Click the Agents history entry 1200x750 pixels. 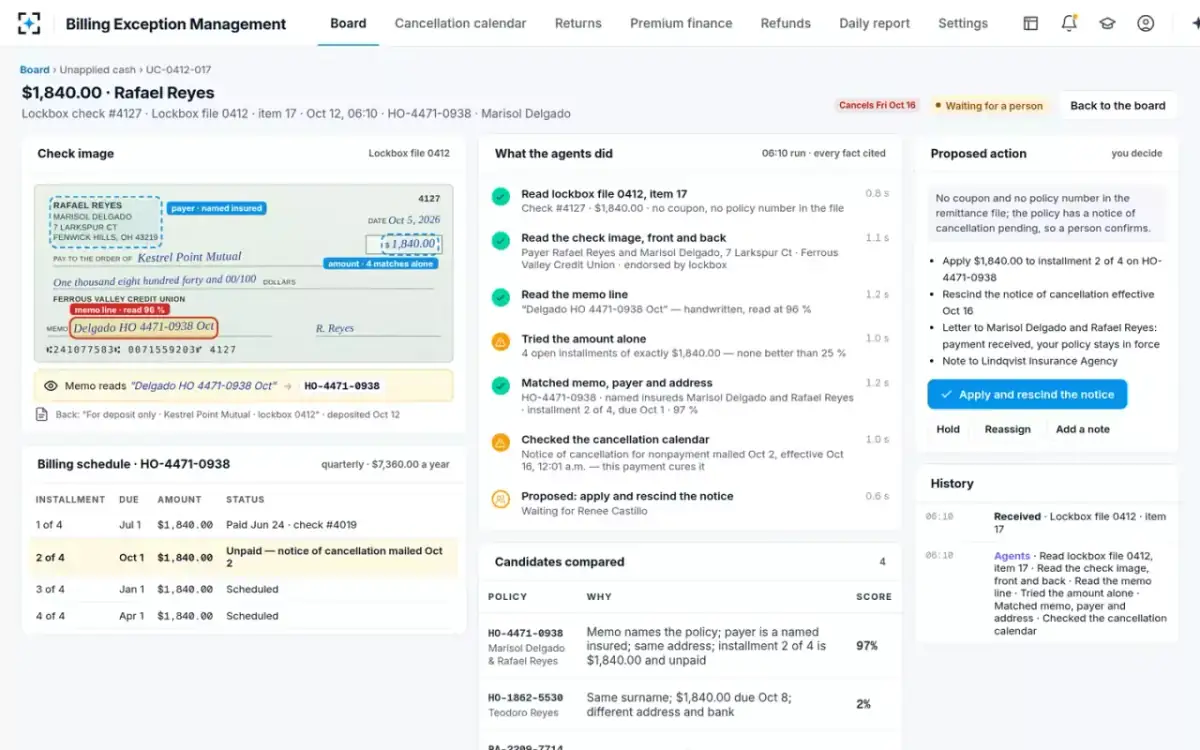(x=1048, y=593)
